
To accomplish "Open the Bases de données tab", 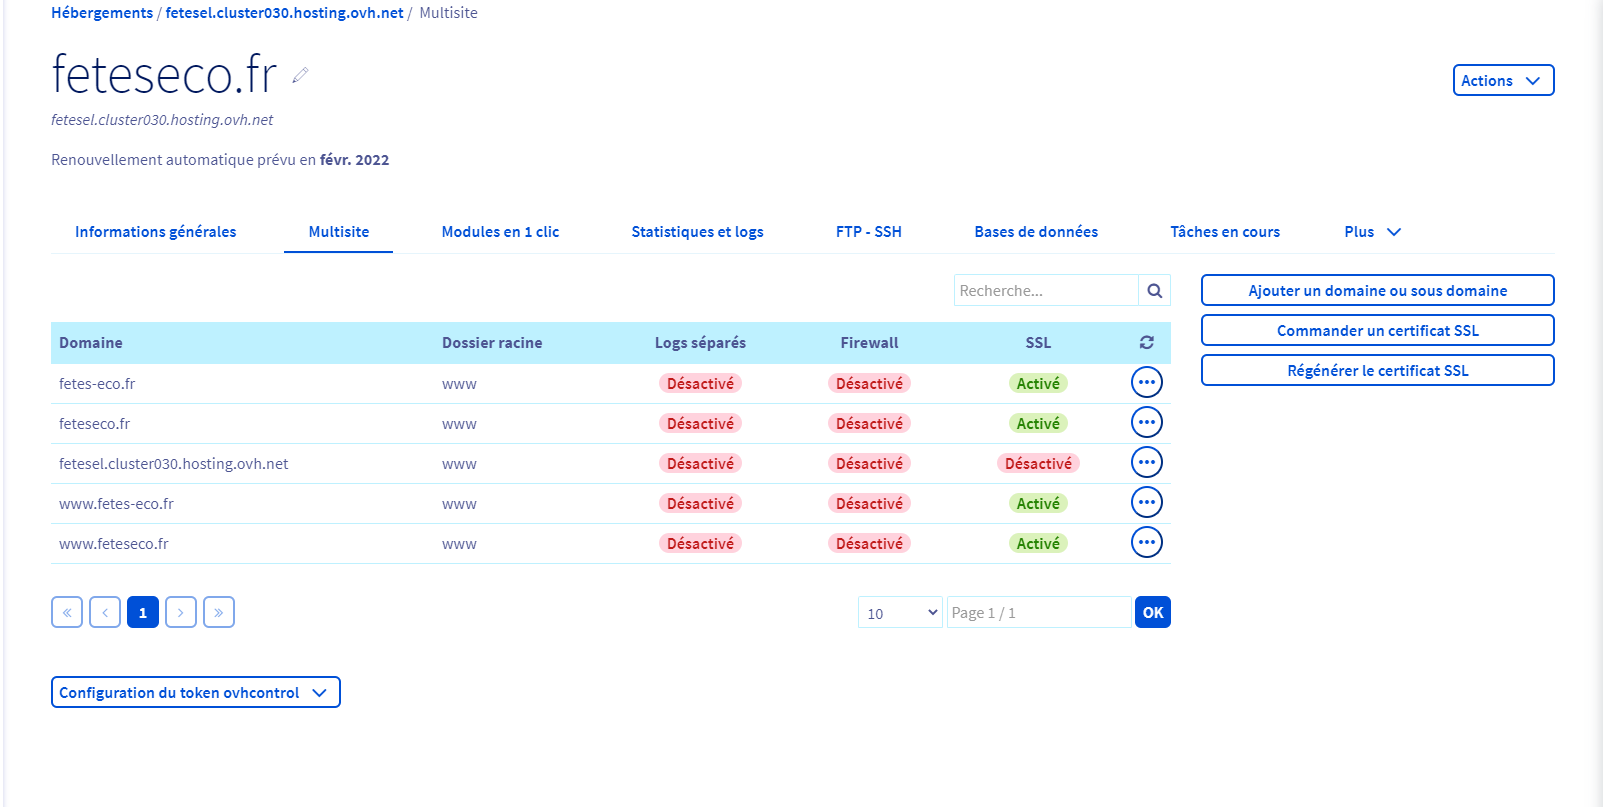I will [x=1036, y=232].
